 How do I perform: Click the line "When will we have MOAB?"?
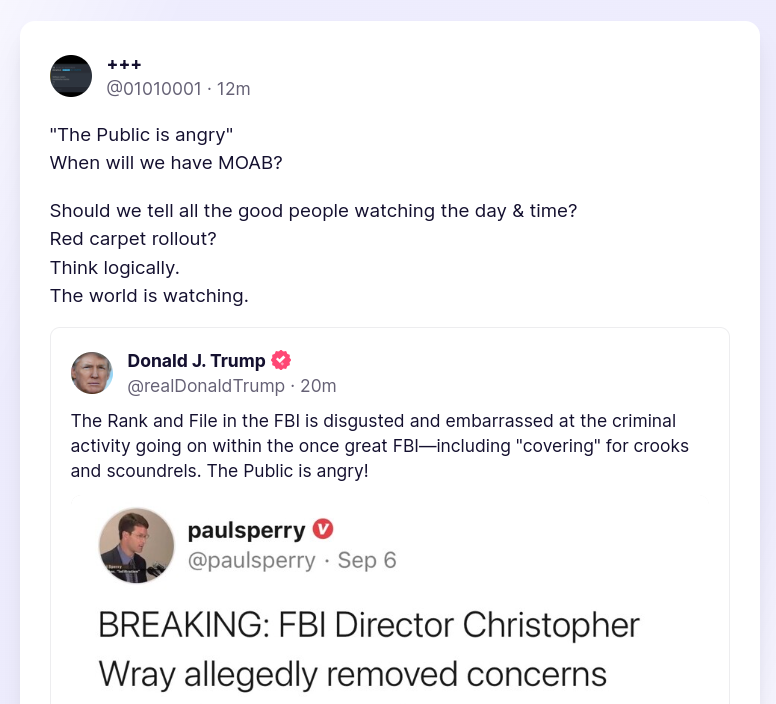tap(166, 162)
